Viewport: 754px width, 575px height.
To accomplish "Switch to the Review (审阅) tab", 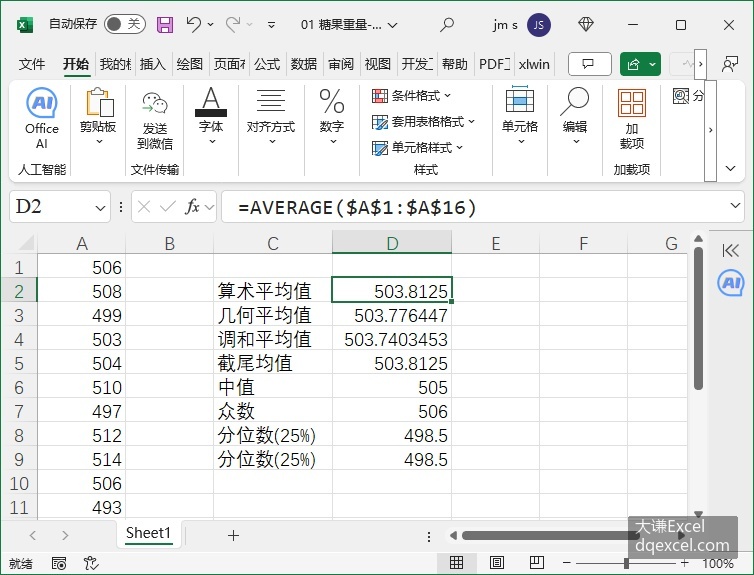I will click(341, 64).
